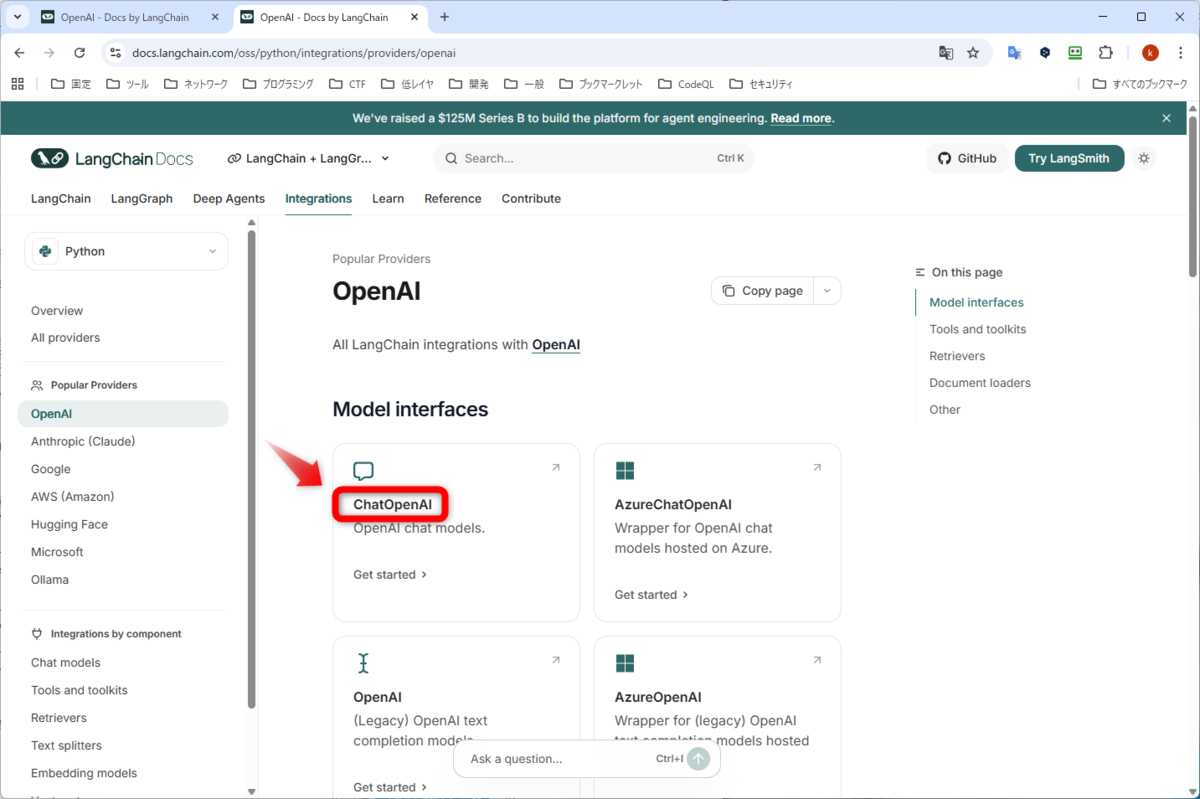Open Google Translate from the address bar icon
Viewport: 1200px width, 799px height.
click(x=946, y=51)
